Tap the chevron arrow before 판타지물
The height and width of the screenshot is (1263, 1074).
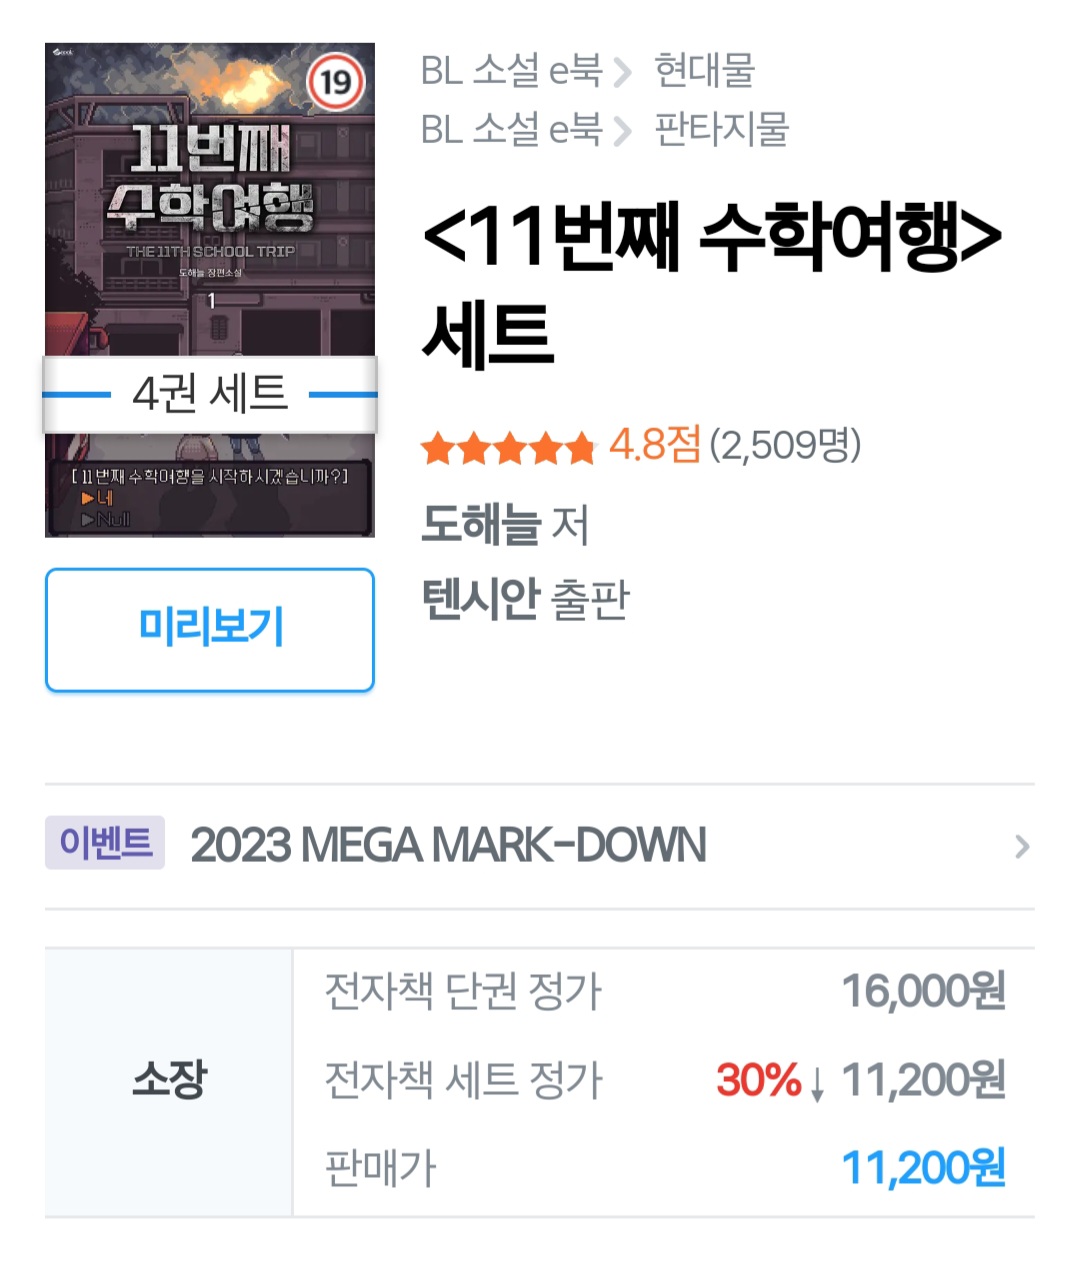(x=623, y=131)
